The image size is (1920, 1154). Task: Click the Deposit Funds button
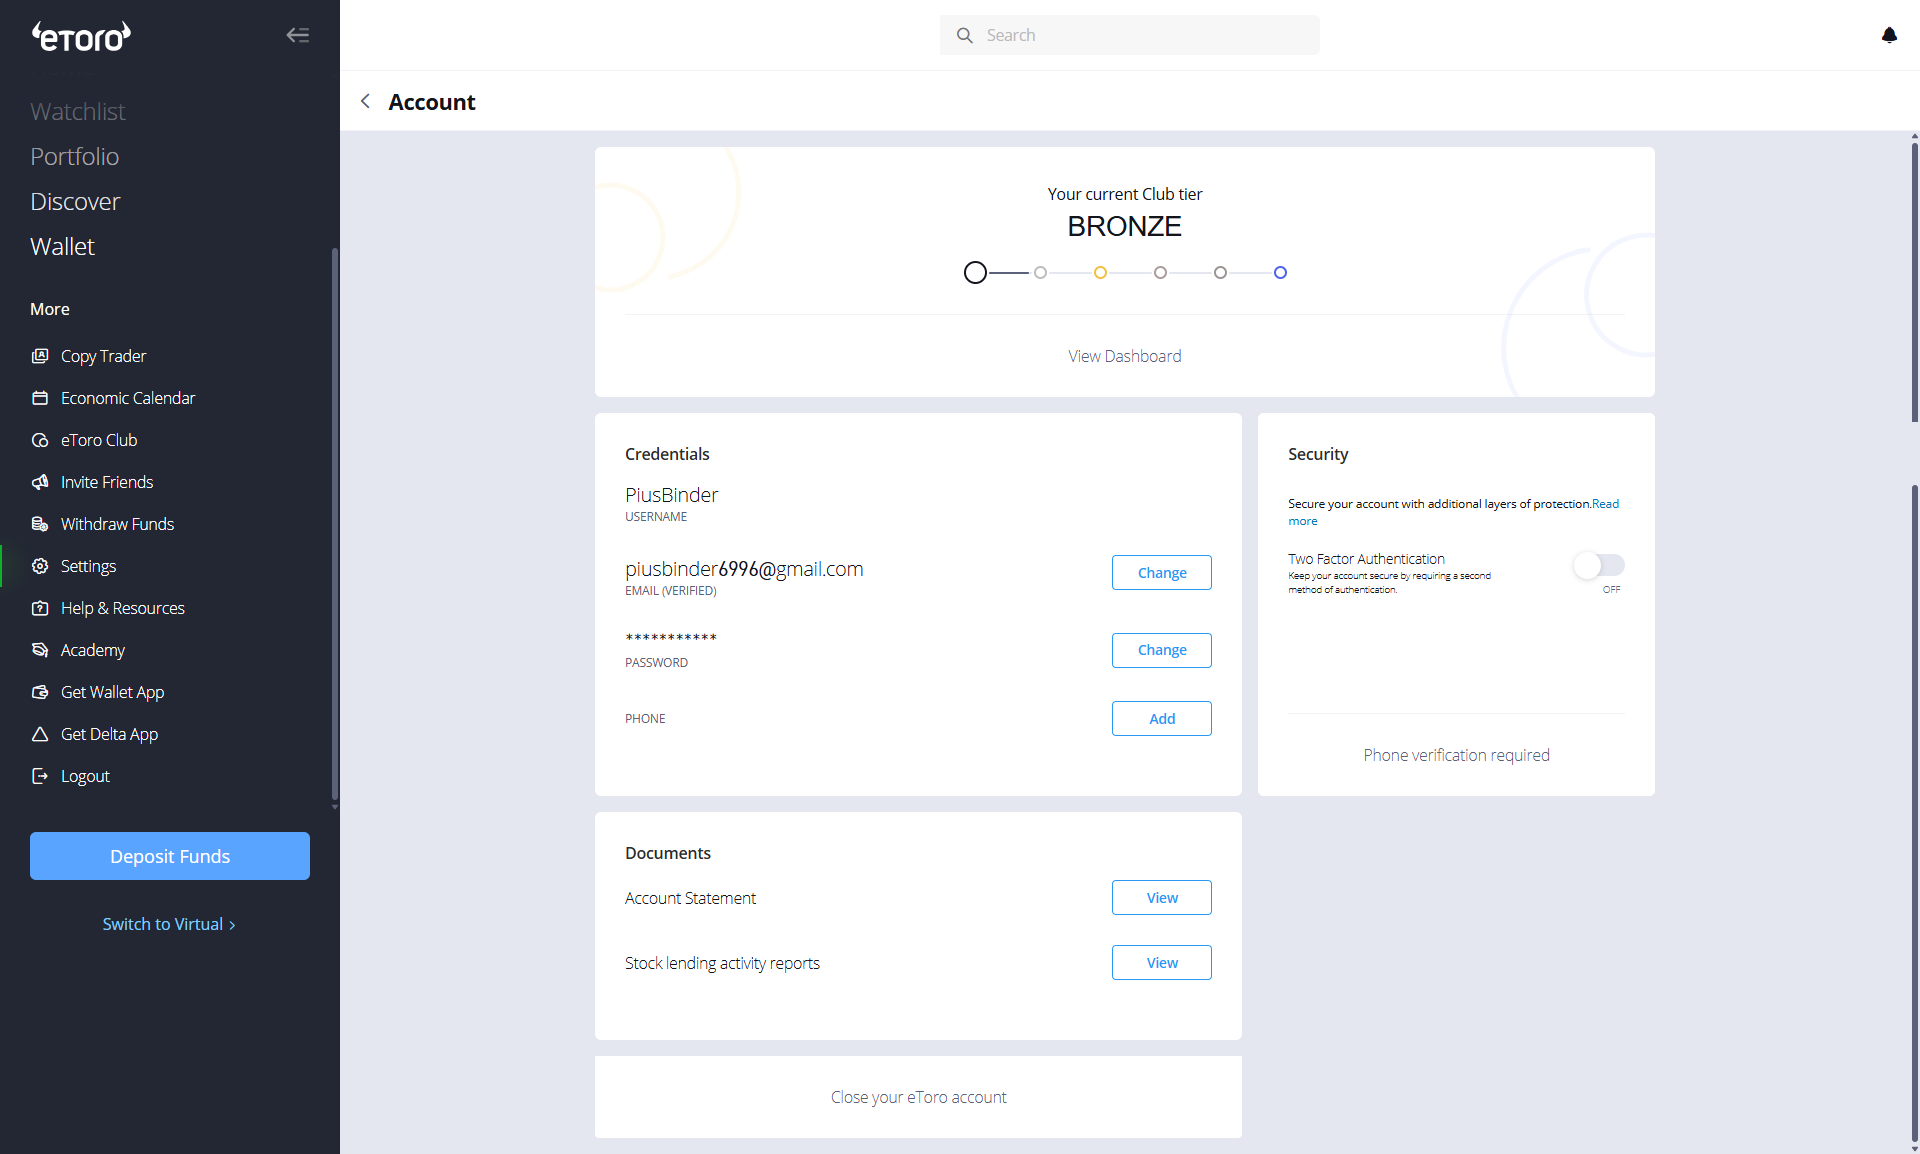click(170, 856)
